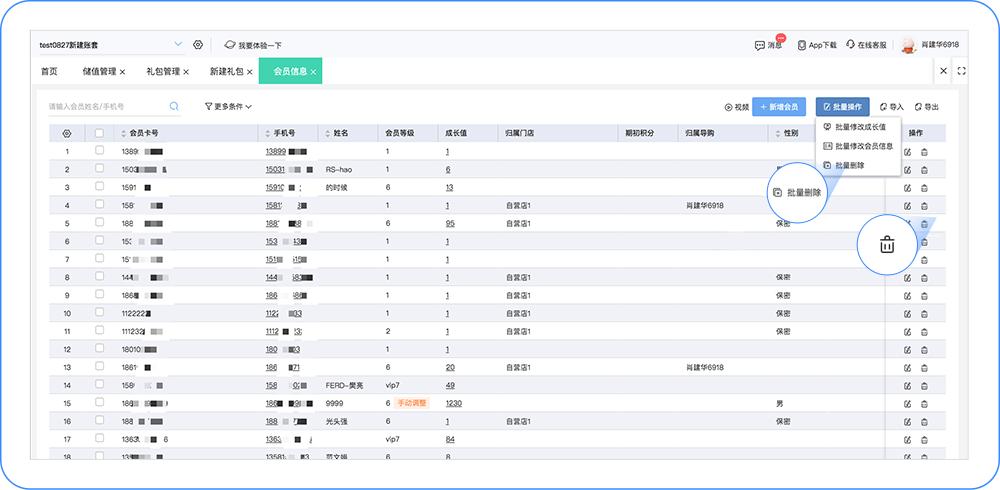Expand the 更多条件 filter options

[228, 107]
